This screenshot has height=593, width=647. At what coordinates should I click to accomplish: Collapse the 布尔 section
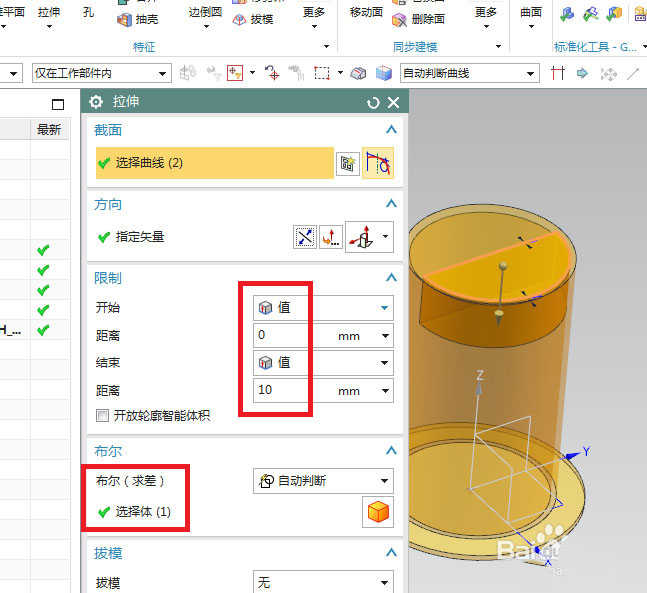391,450
